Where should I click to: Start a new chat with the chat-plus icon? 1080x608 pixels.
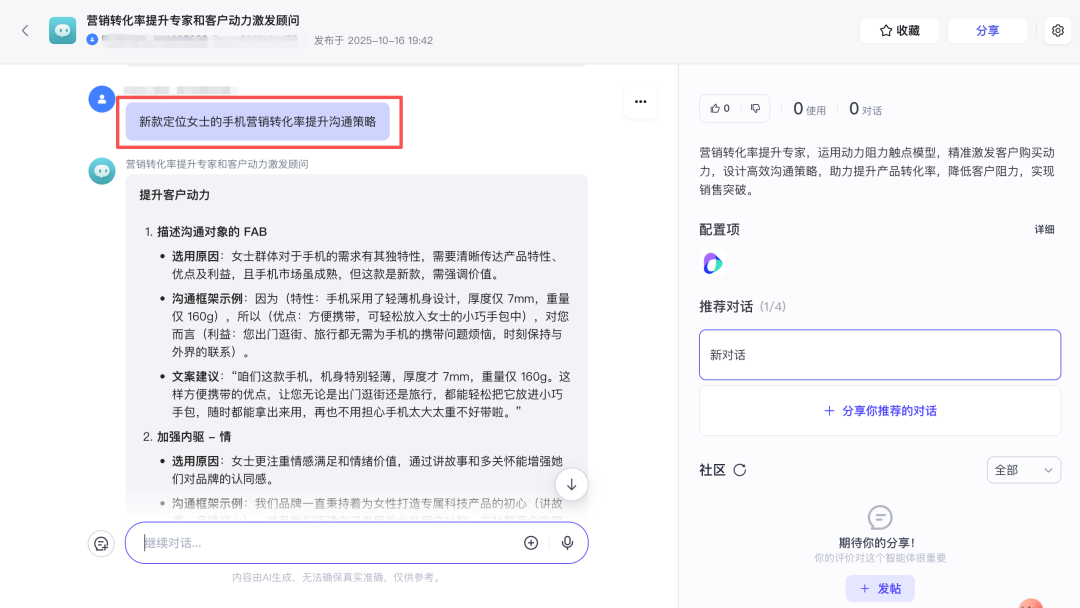tap(101, 543)
